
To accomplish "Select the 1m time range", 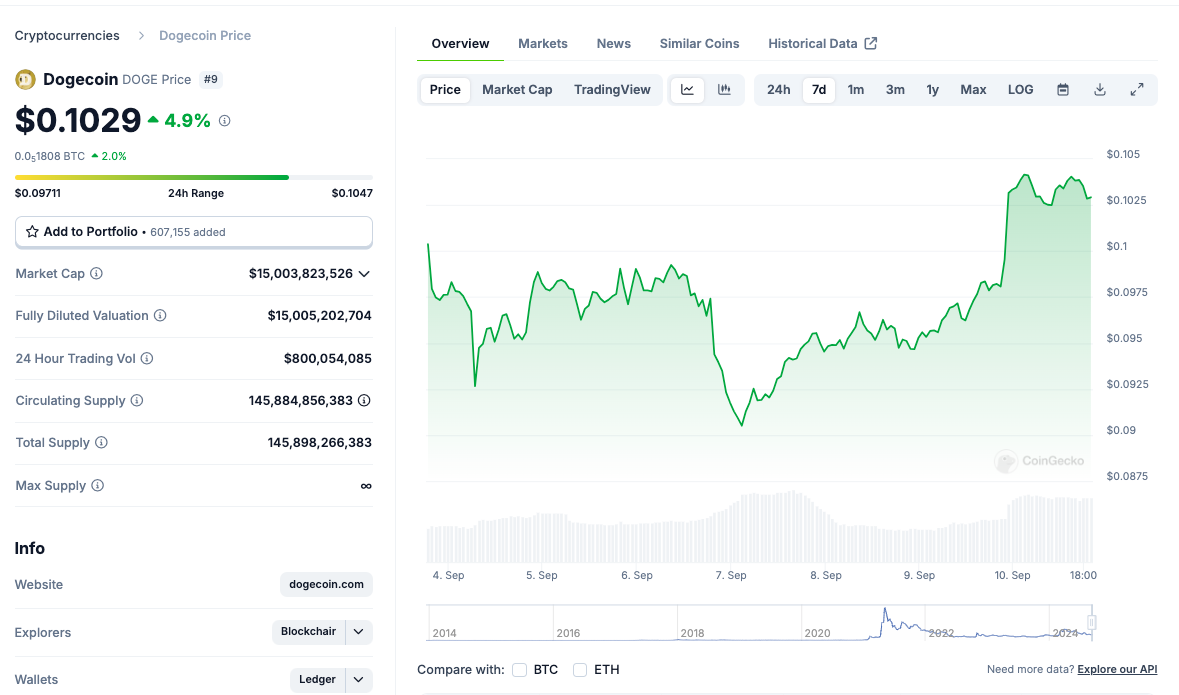I will tap(856, 90).
